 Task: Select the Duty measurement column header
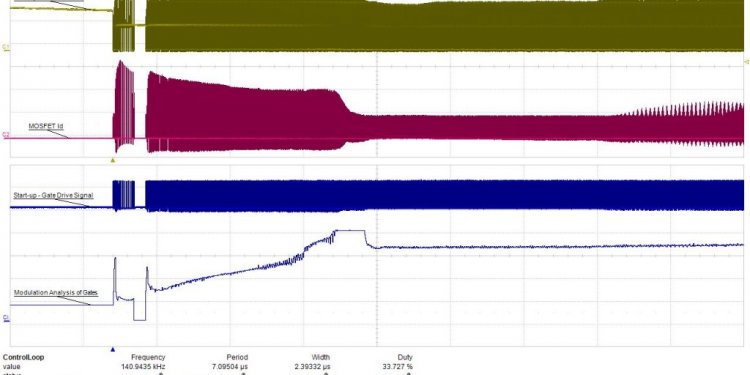tap(405, 357)
